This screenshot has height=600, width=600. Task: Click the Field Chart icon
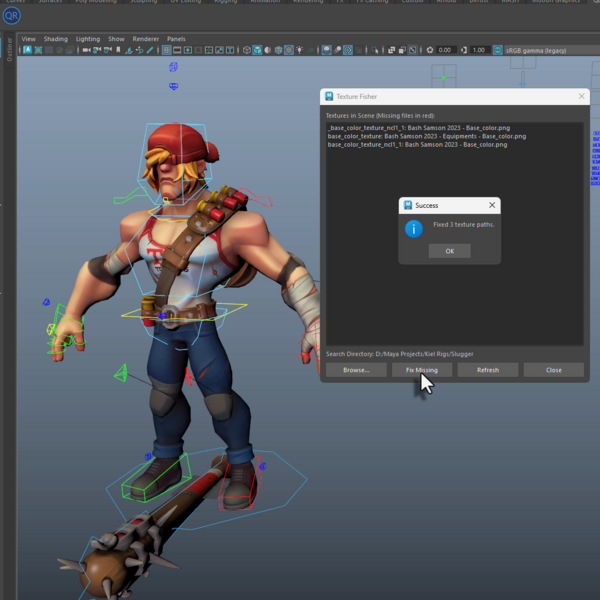[x=209, y=50]
